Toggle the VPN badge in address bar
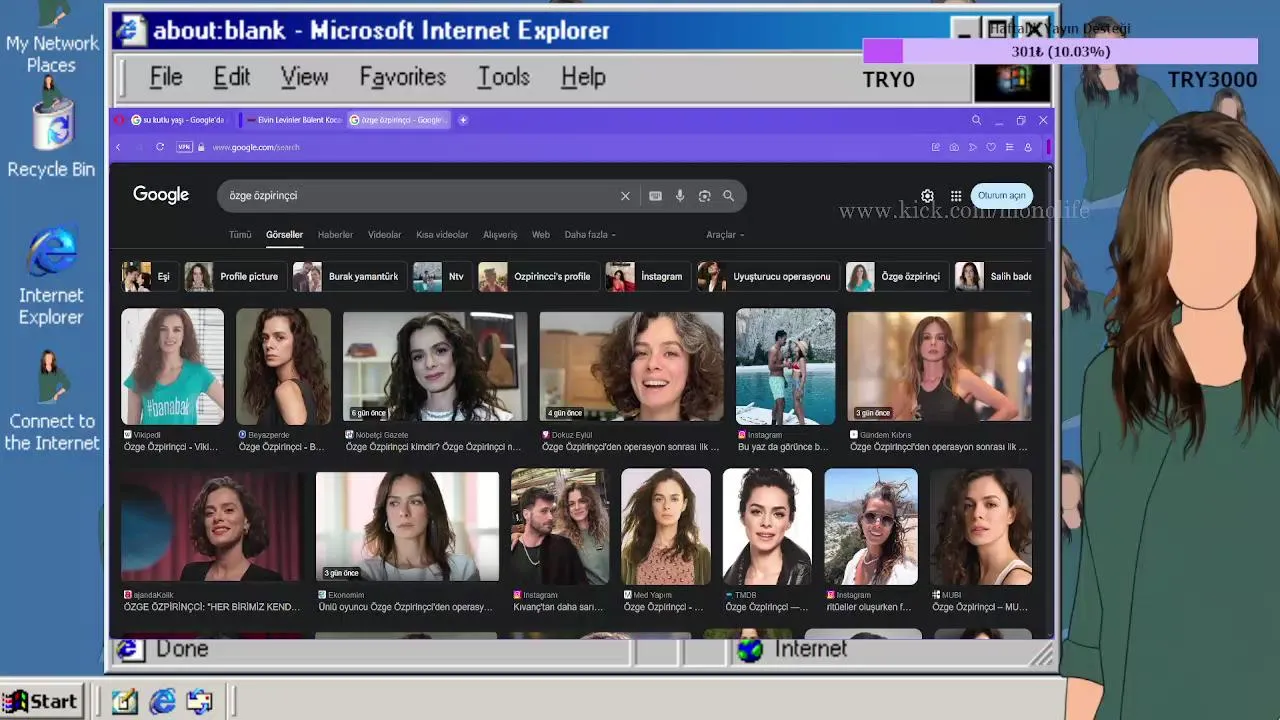This screenshot has height=720, width=1280. click(x=184, y=147)
